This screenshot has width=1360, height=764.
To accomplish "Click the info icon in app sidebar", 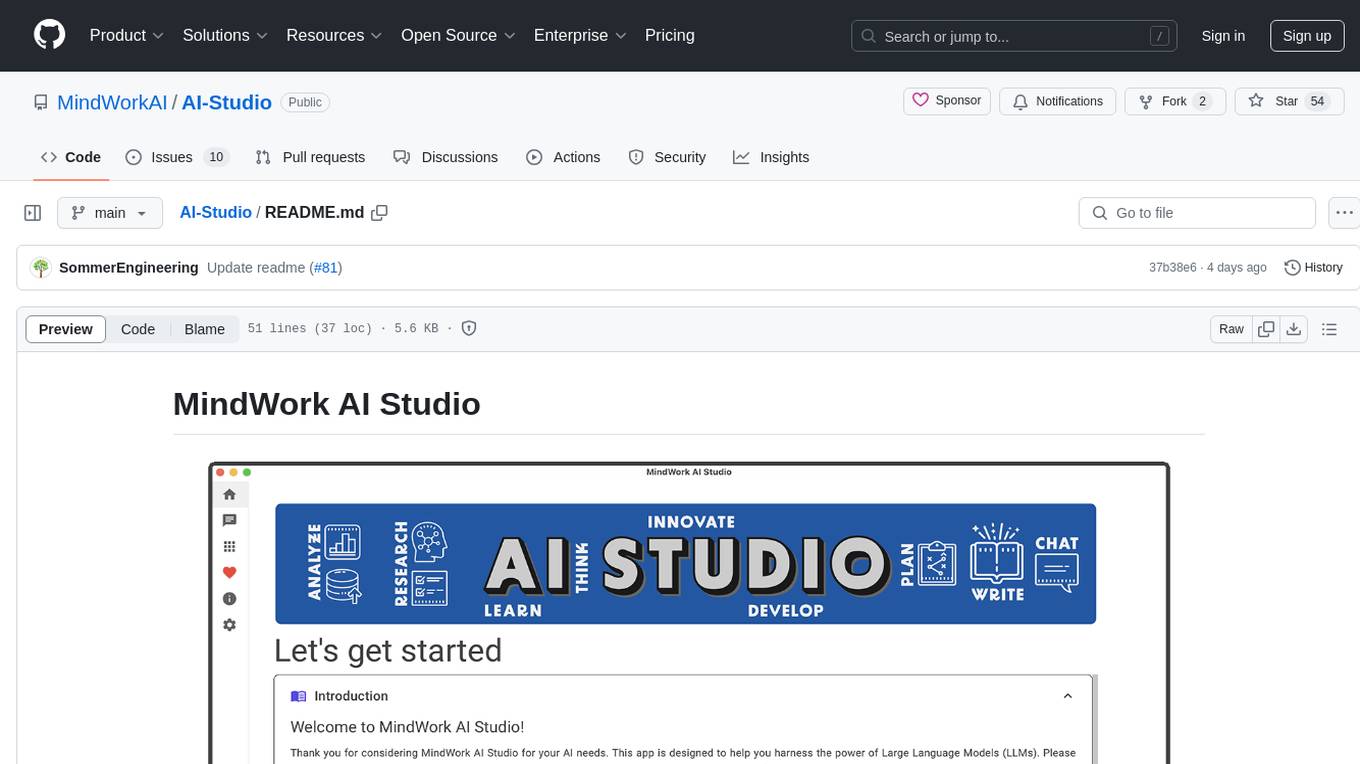I will pos(229,599).
